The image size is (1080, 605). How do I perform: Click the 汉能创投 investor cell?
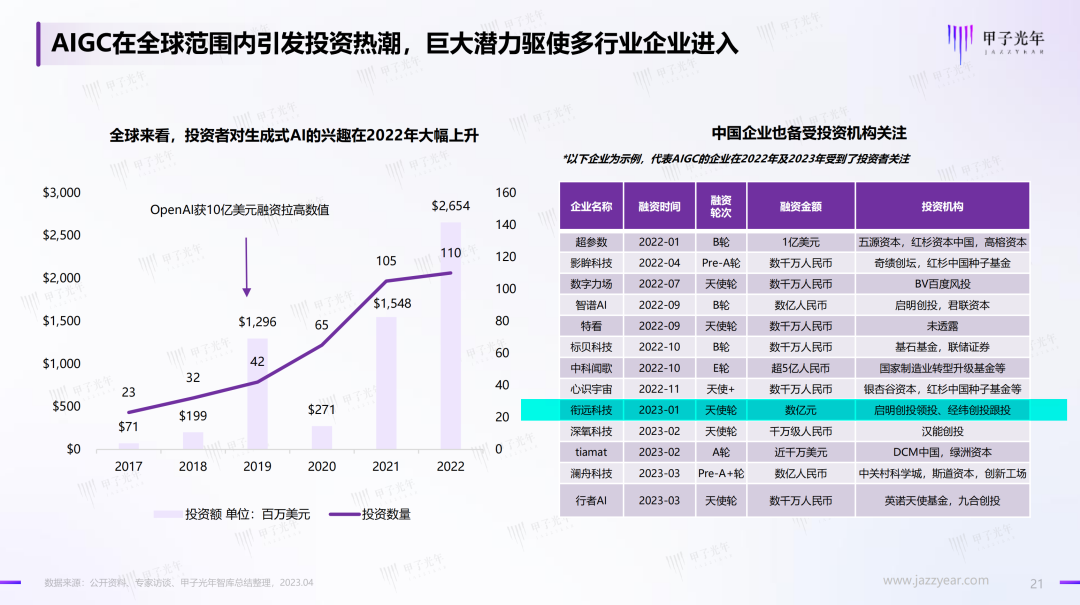[942, 431]
